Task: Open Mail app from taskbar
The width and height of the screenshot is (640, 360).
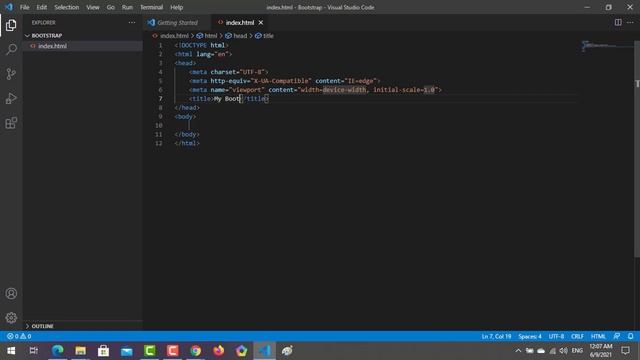Action: click(x=127, y=351)
